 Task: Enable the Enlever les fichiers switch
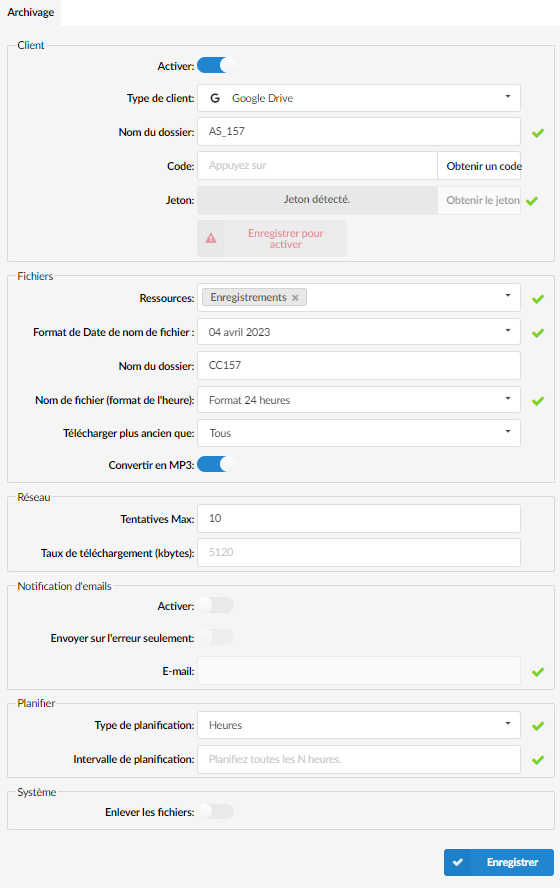[216, 812]
